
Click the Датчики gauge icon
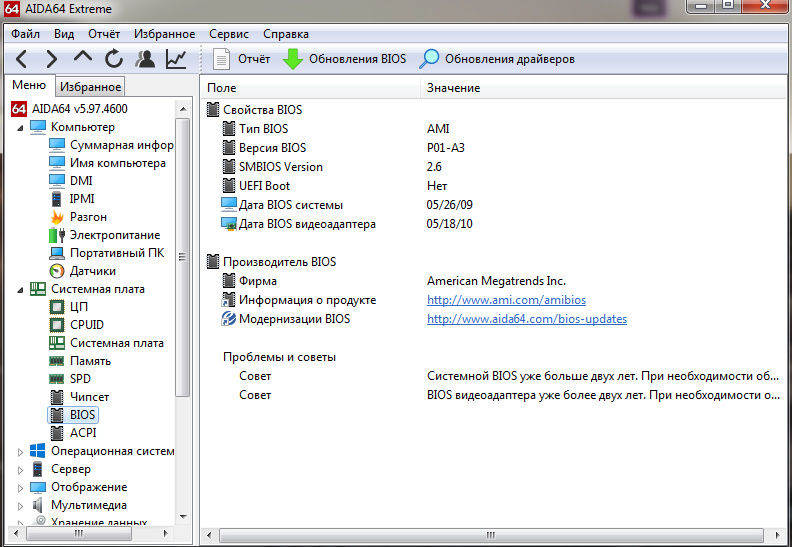(57, 271)
